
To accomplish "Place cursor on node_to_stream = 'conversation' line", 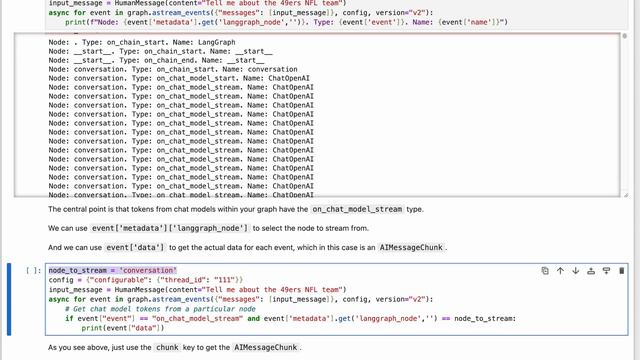I will click(x=113, y=270).
